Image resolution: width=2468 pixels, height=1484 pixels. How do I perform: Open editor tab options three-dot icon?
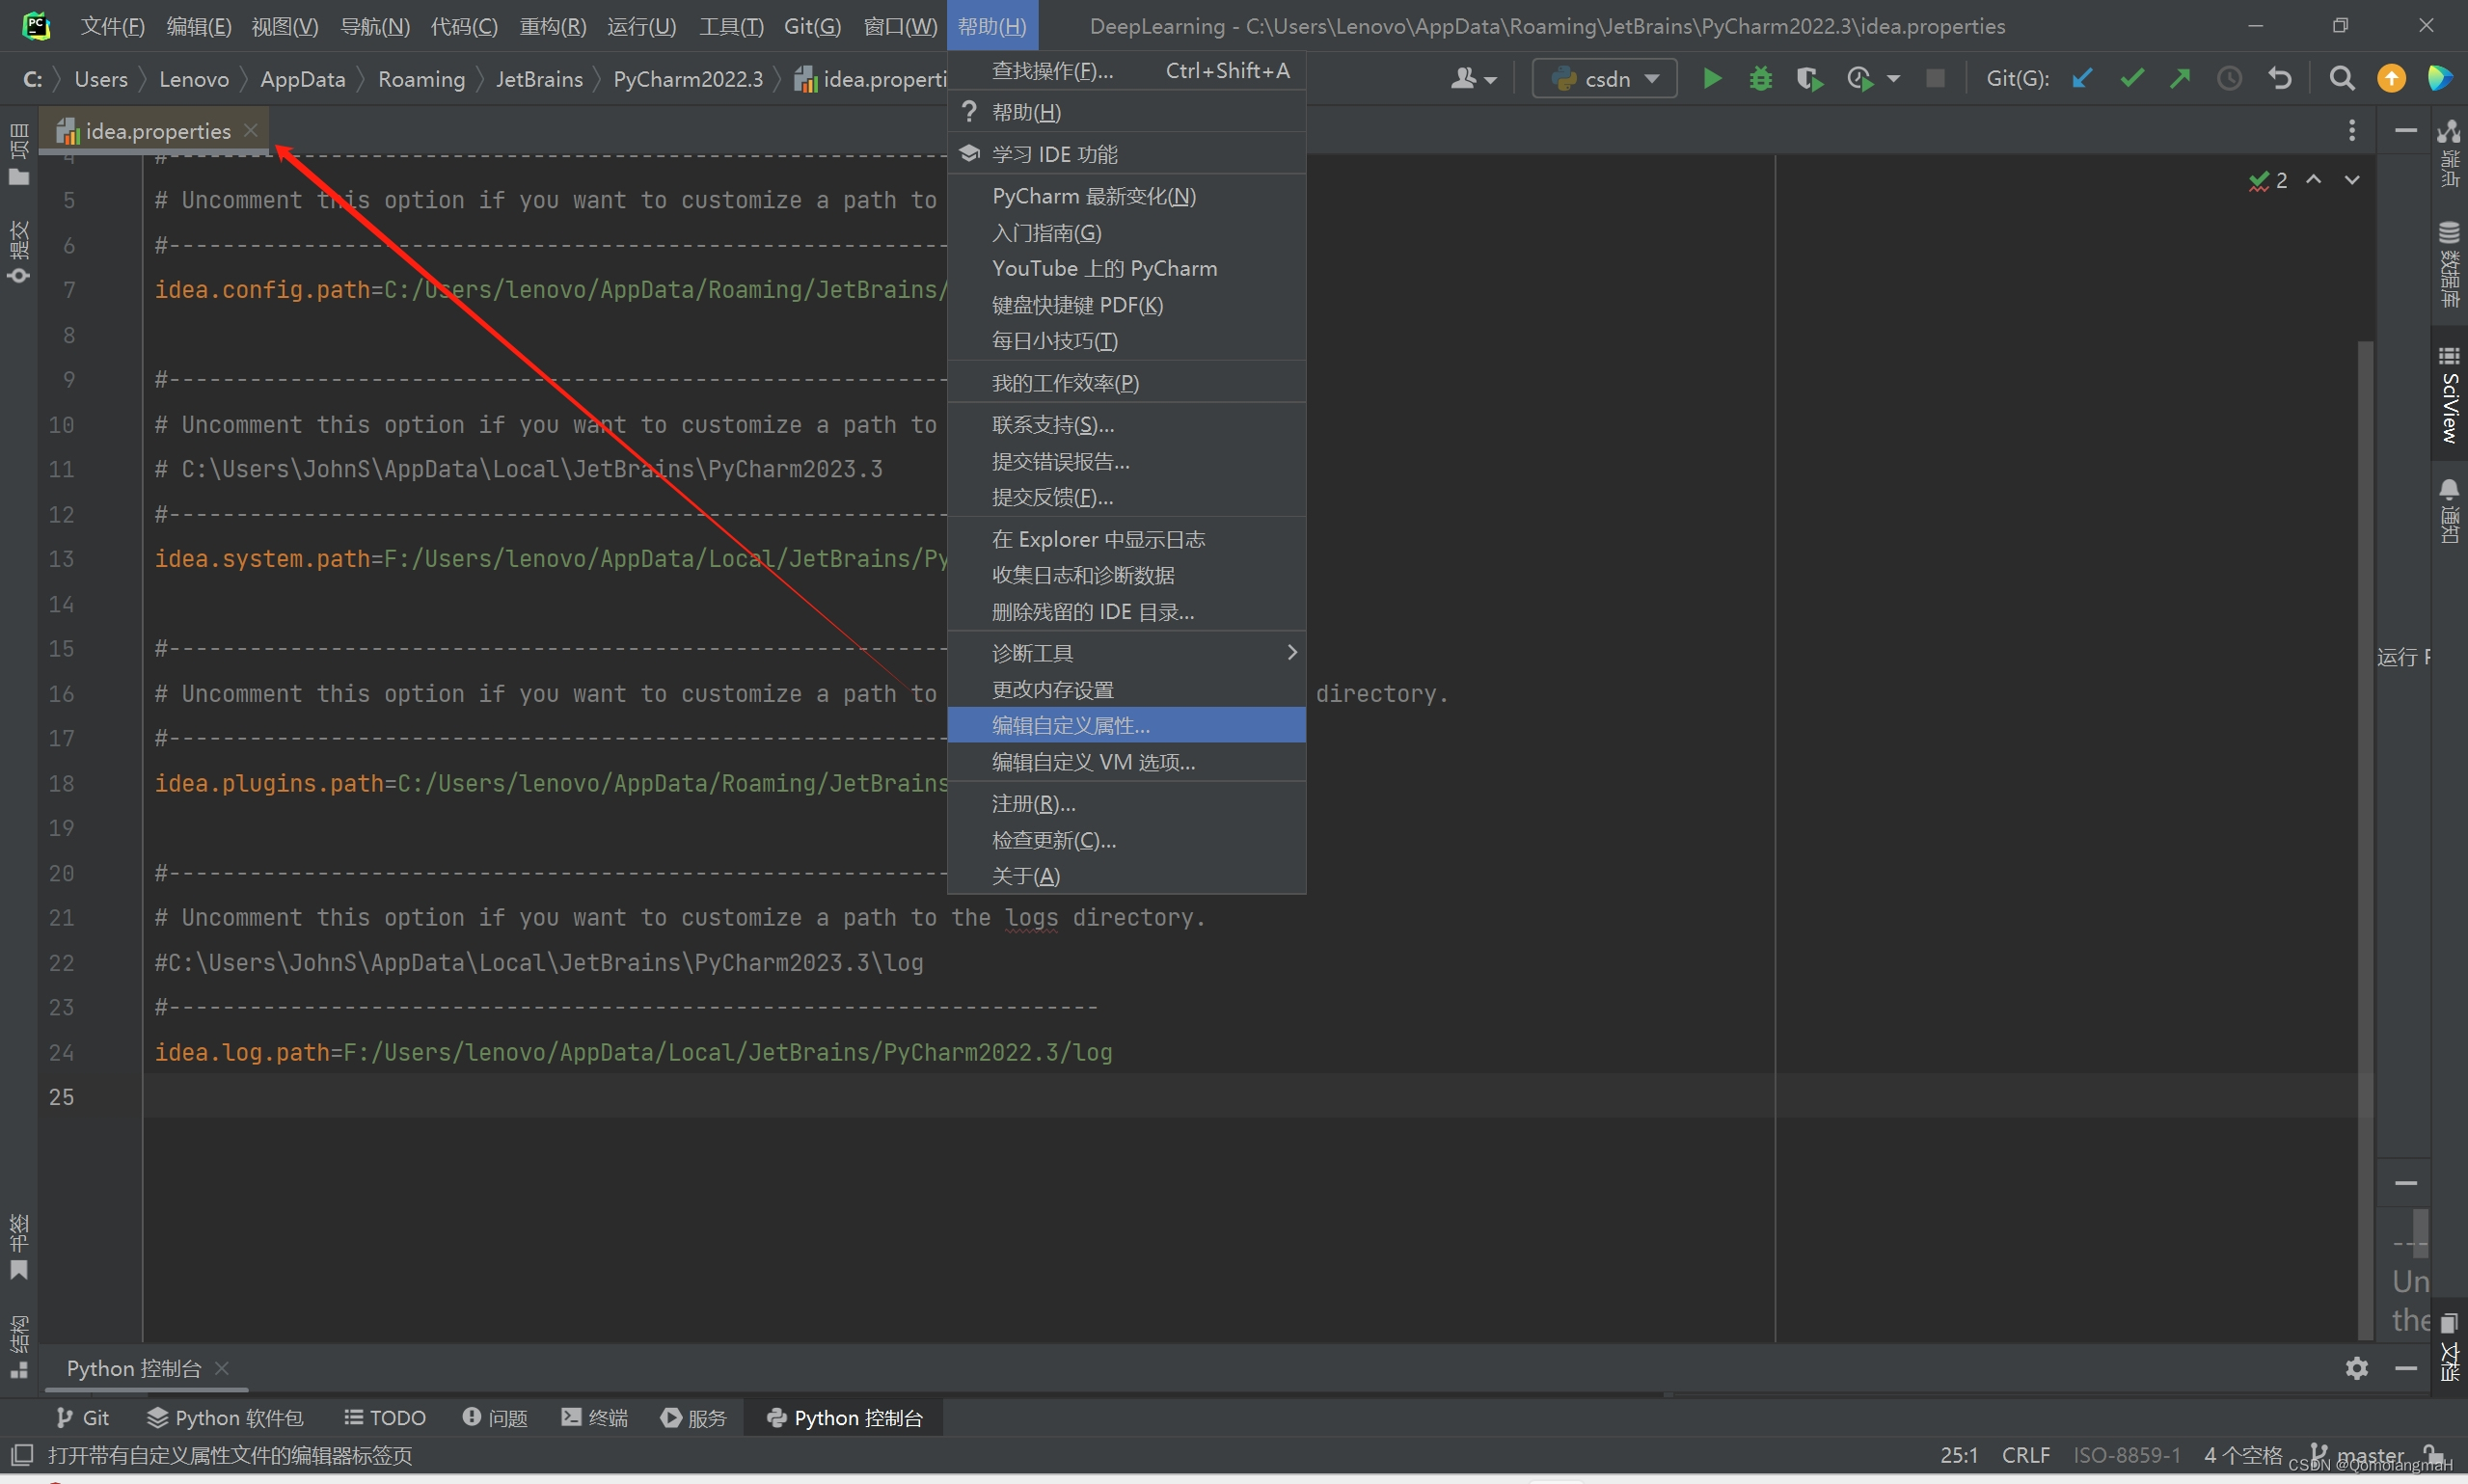coord(2351,130)
